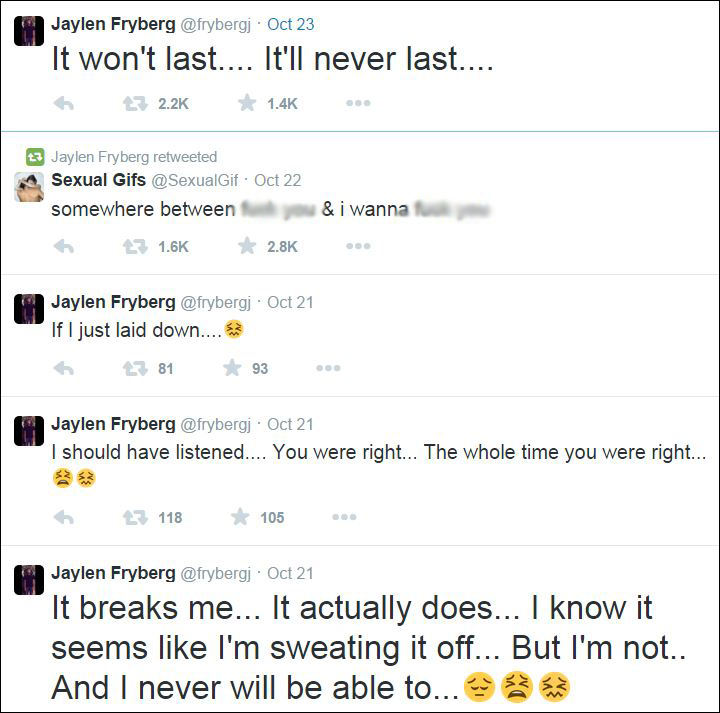Viewport: 720px width, 713px height.
Task: Favorite the Sexual Gifs post
Action: pos(247,246)
